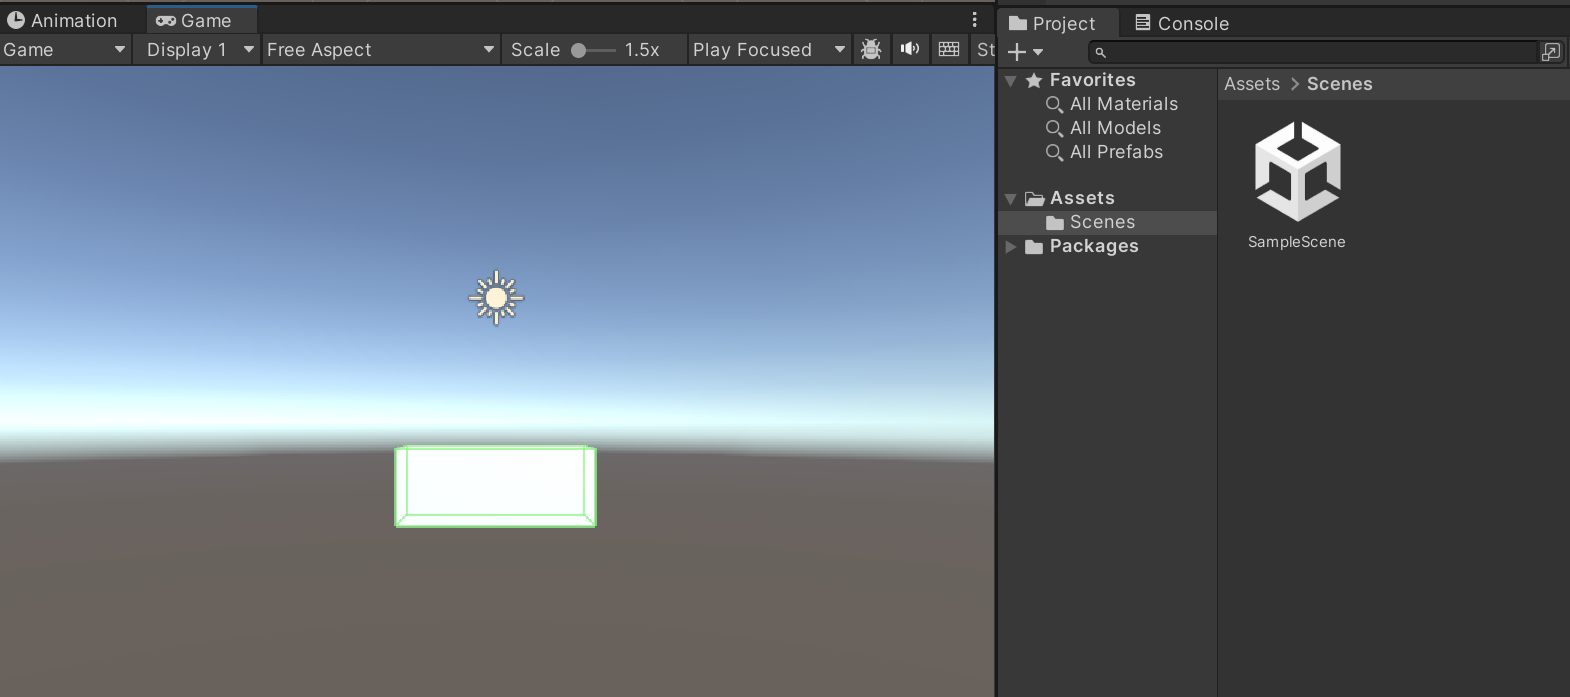
Task: Click the 1.5x scale value
Action: coord(642,50)
